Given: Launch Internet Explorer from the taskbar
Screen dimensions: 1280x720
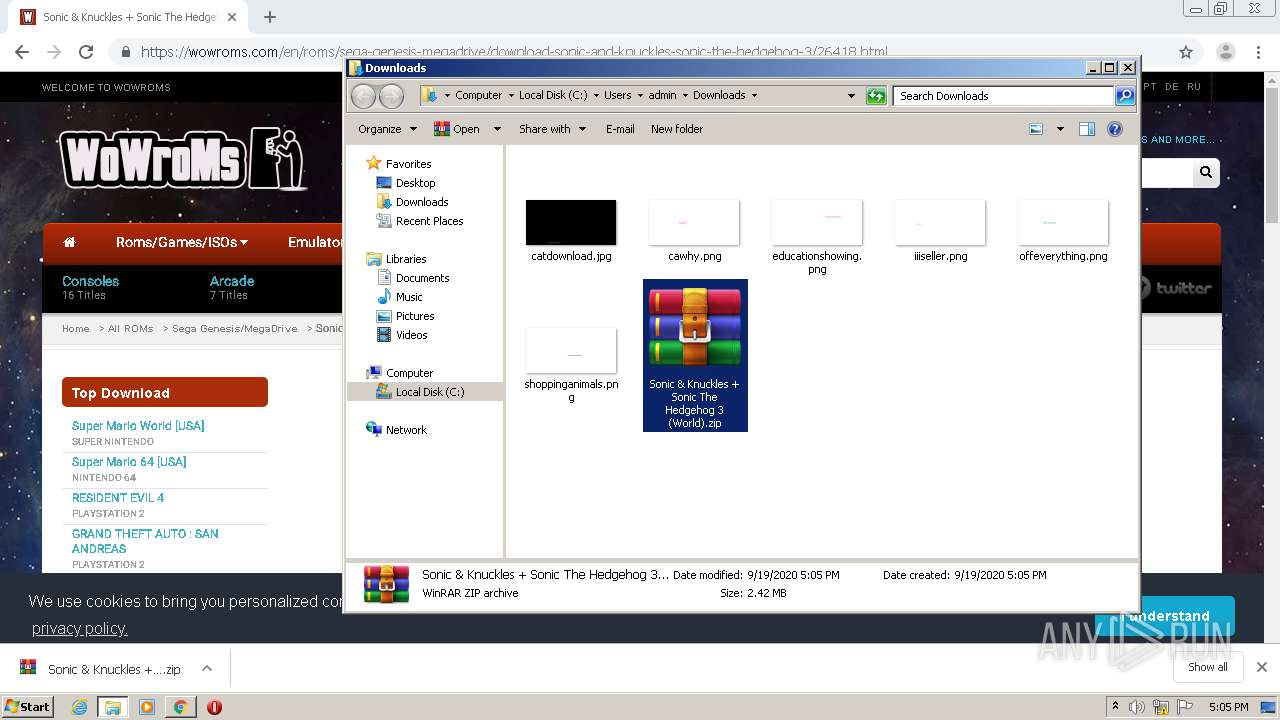Looking at the screenshot, I should pos(80,707).
